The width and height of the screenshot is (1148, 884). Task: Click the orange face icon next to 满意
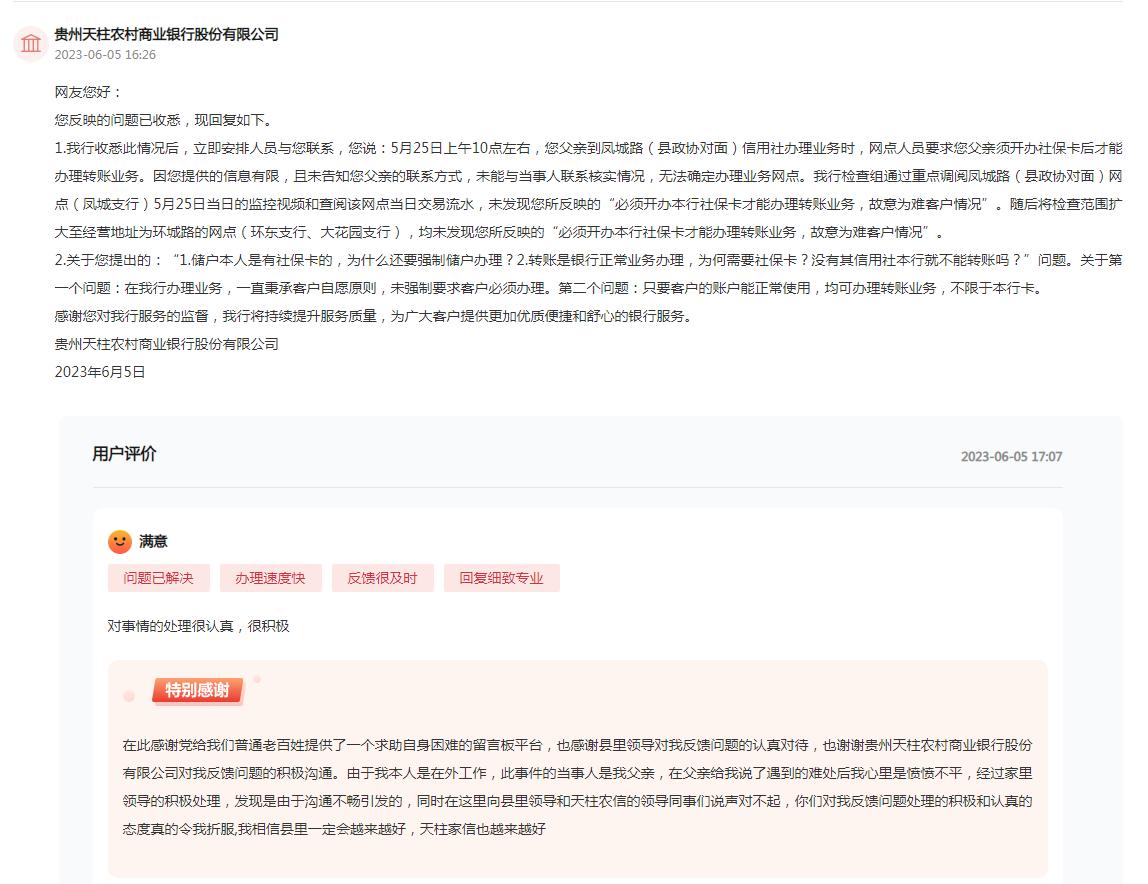tap(120, 540)
